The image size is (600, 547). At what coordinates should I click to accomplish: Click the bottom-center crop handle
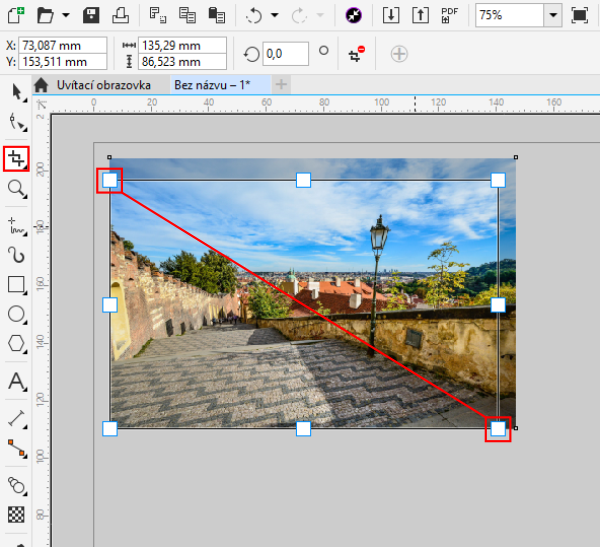coord(303,429)
